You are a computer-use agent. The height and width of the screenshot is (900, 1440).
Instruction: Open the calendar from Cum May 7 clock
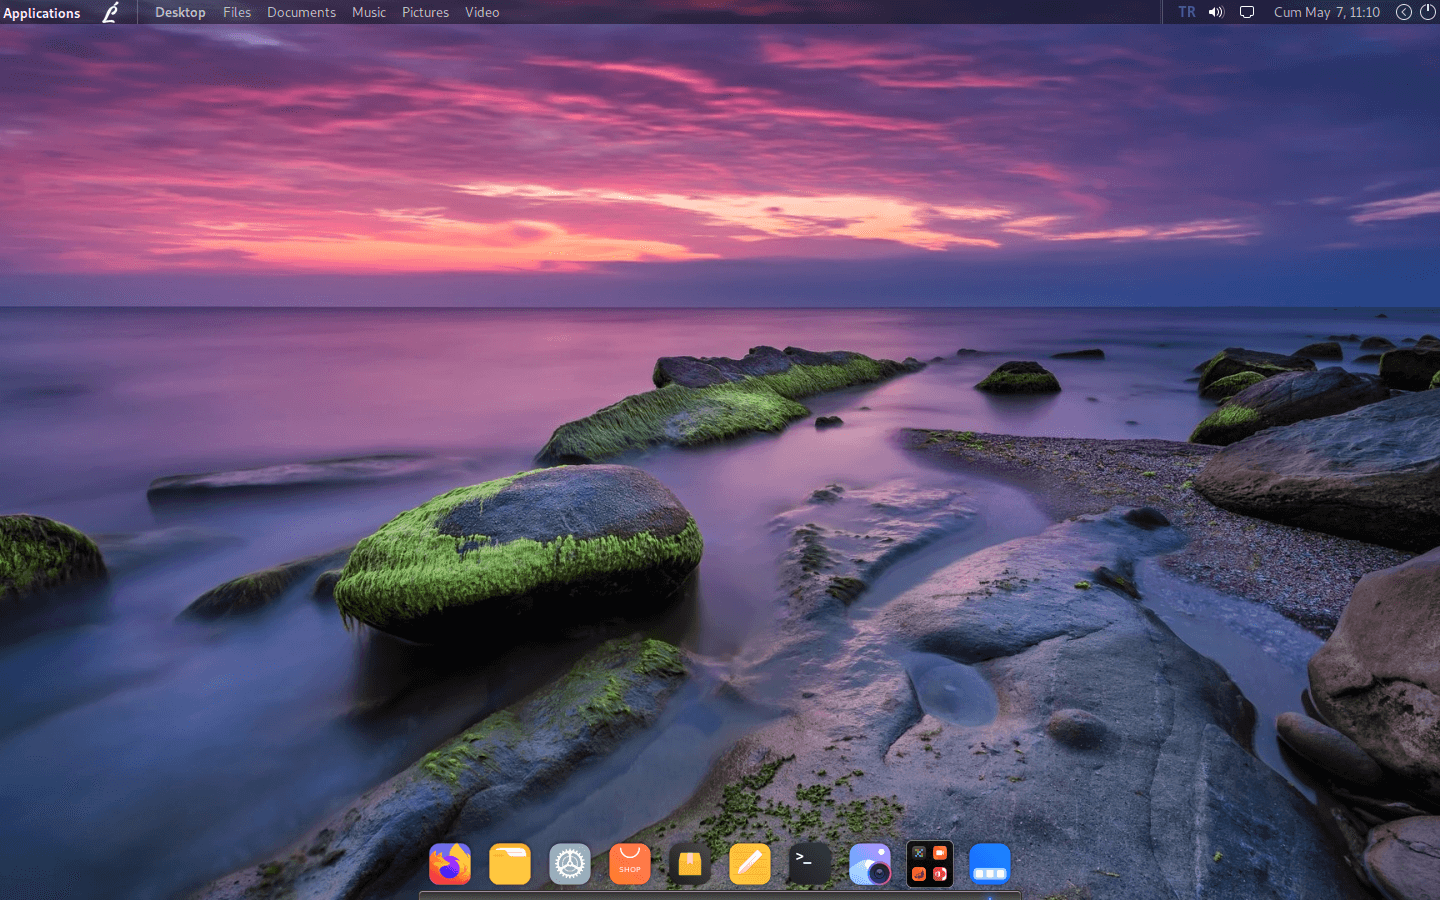tap(1327, 12)
